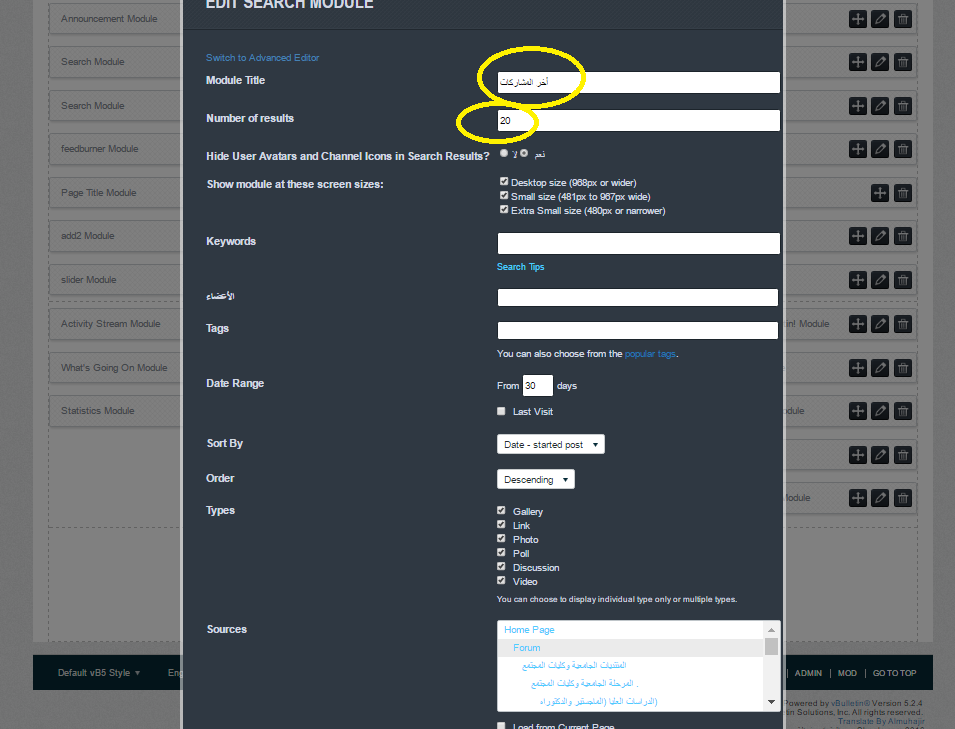Toggle Desktop size checkbox
The image size is (955, 729).
(x=504, y=181)
